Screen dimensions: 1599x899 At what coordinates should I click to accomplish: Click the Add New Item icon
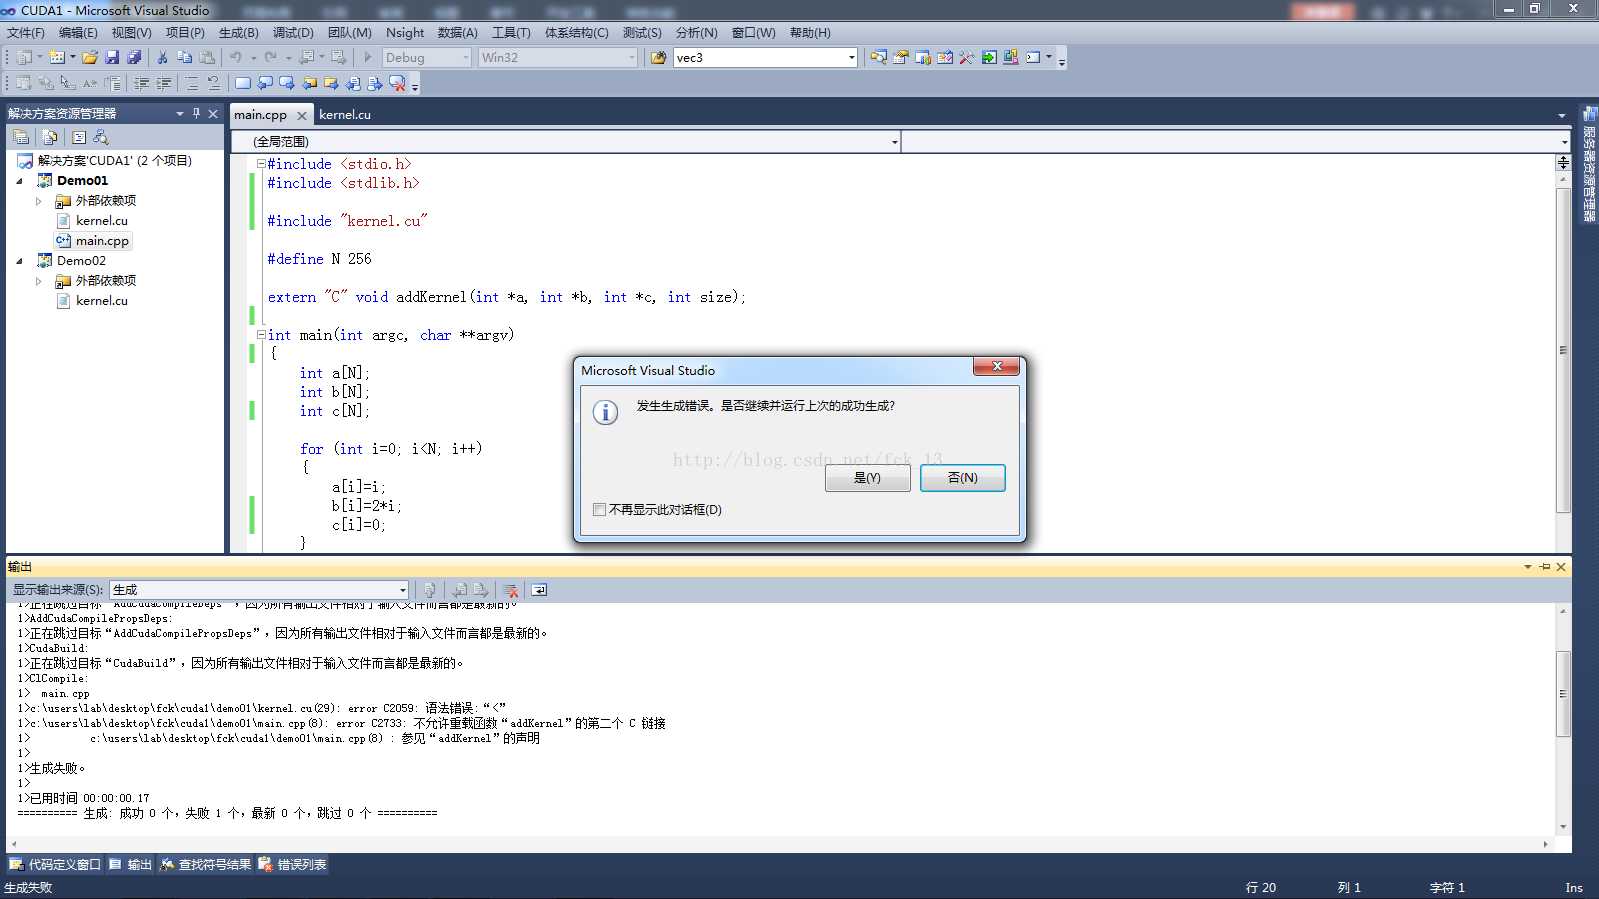[x=57, y=58]
